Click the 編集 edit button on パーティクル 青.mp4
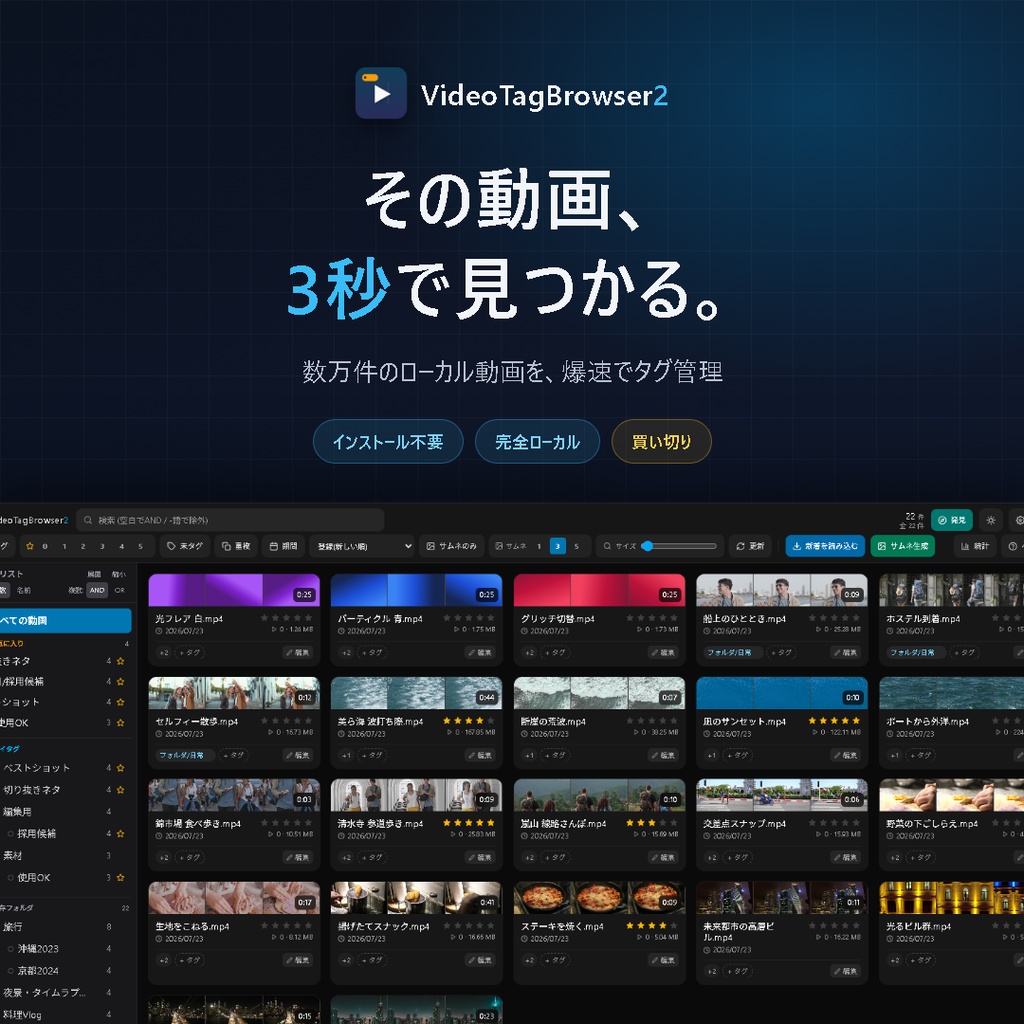 pos(480,652)
